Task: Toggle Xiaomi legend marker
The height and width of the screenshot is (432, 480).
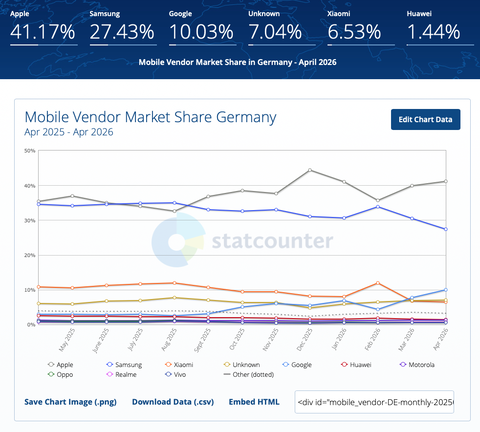Action: [168, 365]
